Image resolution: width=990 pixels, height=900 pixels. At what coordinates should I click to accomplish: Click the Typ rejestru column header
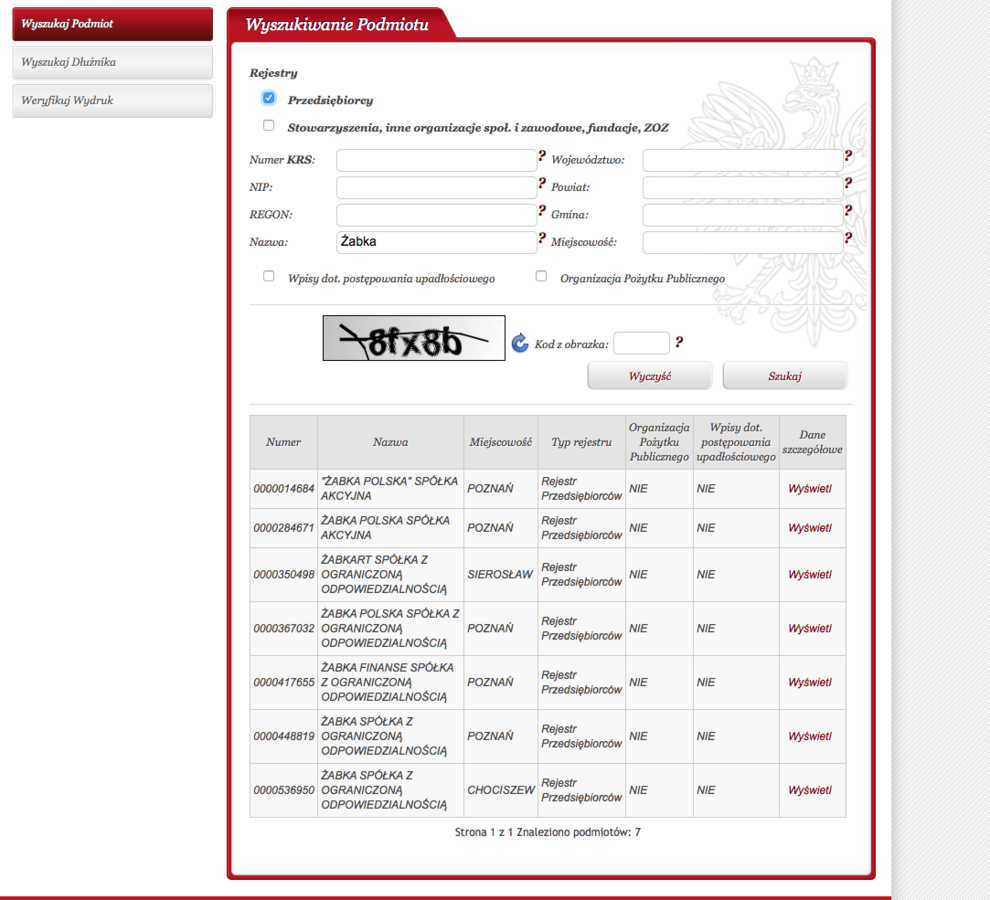pos(581,442)
